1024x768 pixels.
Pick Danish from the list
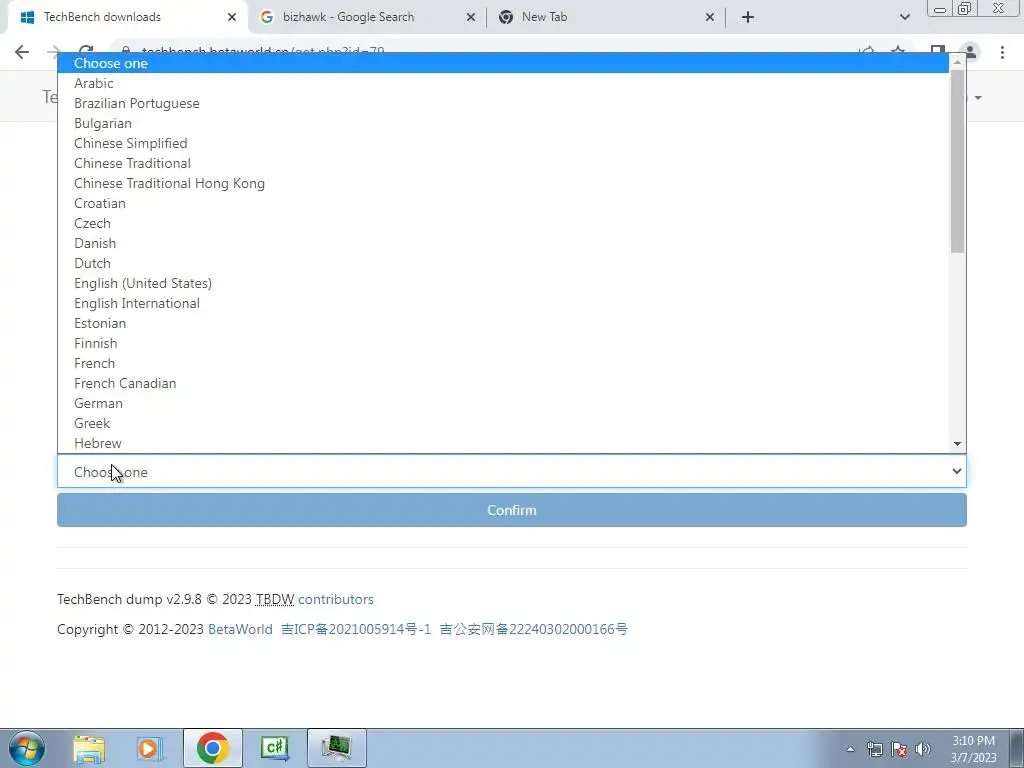pyautogui.click(x=503, y=243)
